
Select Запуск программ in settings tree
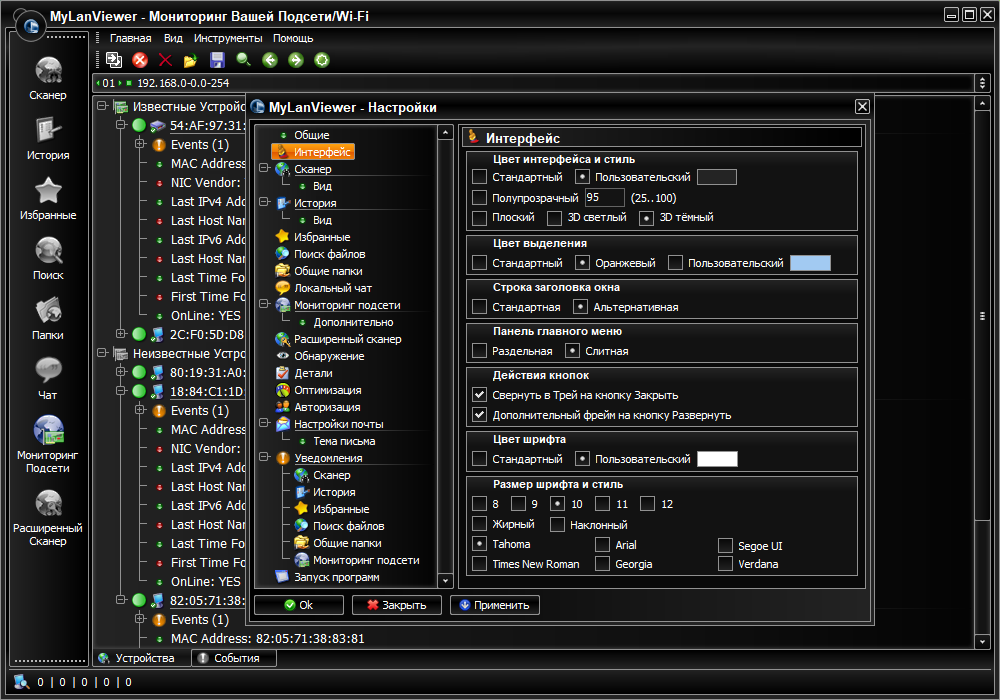[x=336, y=577]
